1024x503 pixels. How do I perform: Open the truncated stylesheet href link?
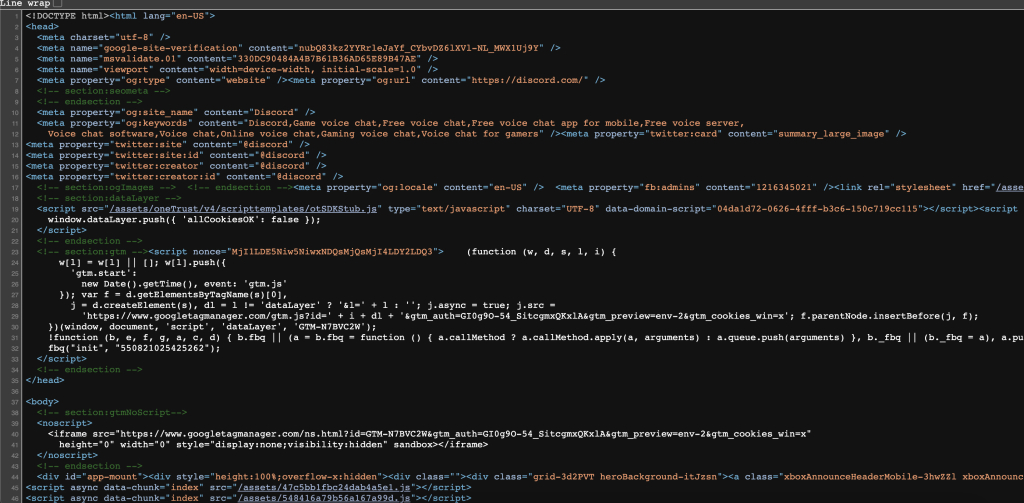pos(1010,187)
